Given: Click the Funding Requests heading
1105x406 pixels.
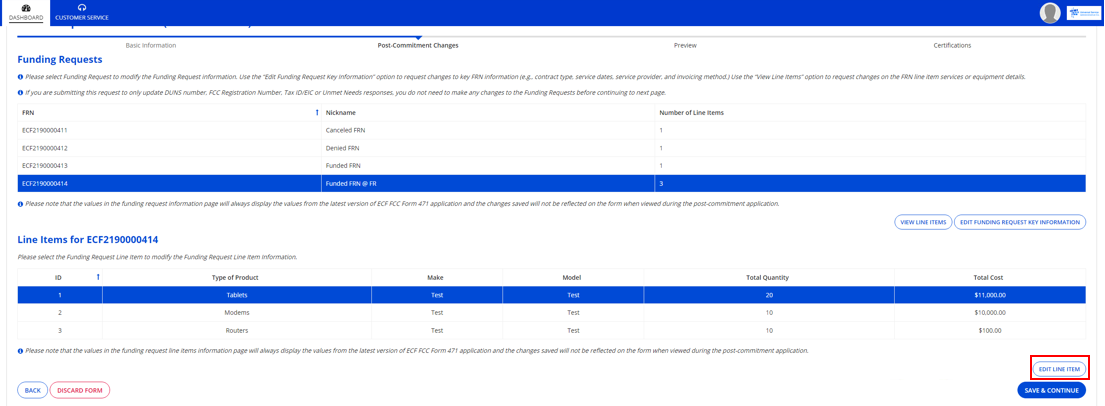Looking at the screenshot, I should (60, 60).
